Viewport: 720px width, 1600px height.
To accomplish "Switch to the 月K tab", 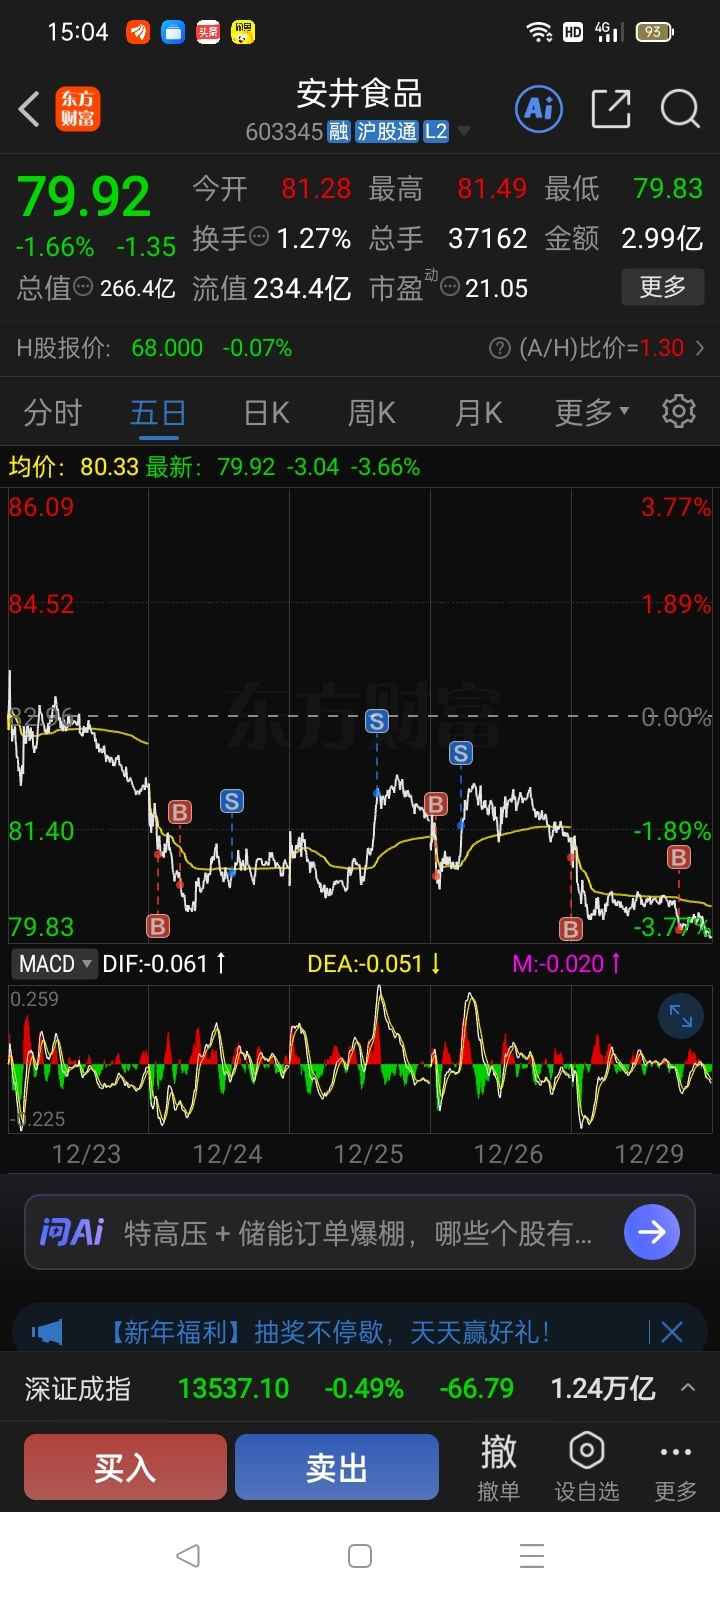I will pos(479,412).
